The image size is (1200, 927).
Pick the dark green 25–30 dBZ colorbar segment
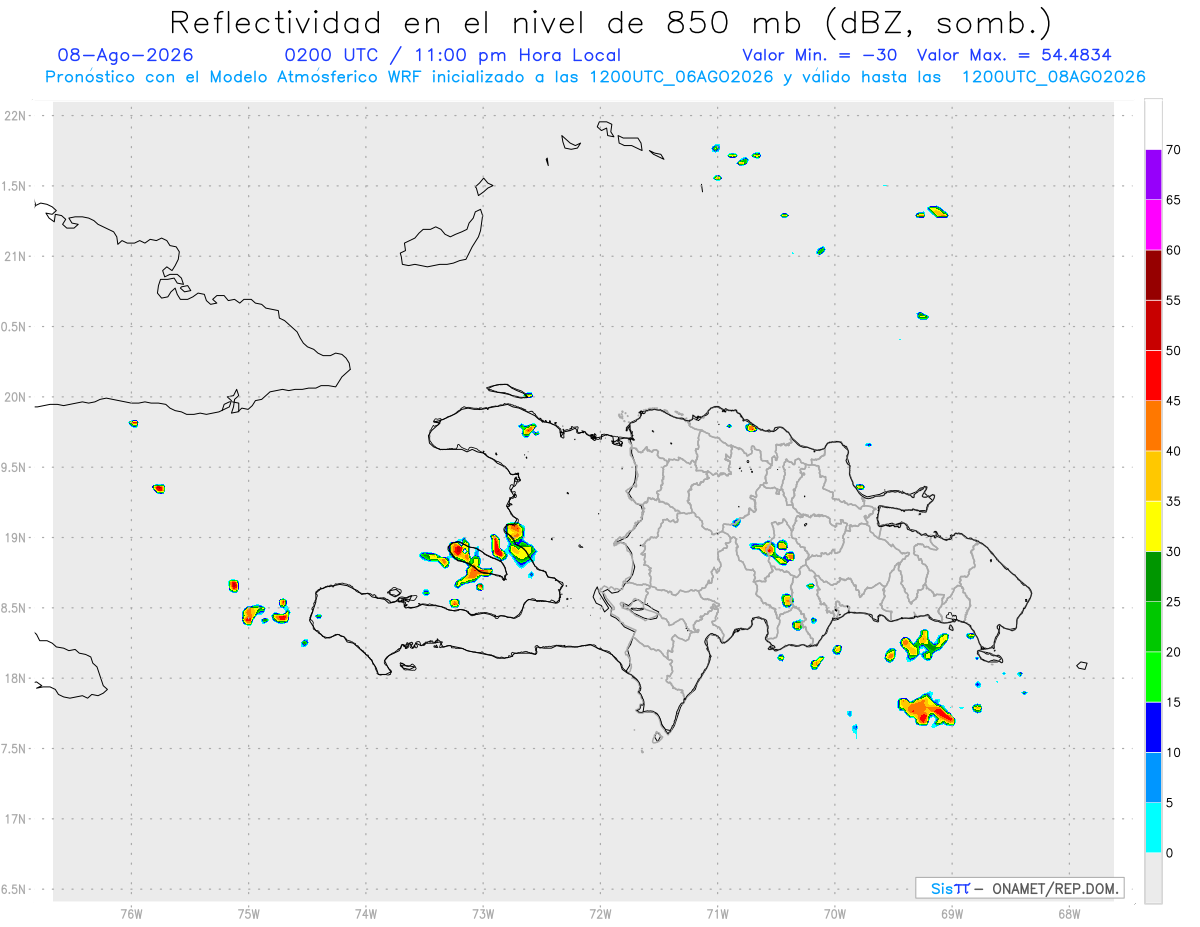click(x=1153, y=577)
